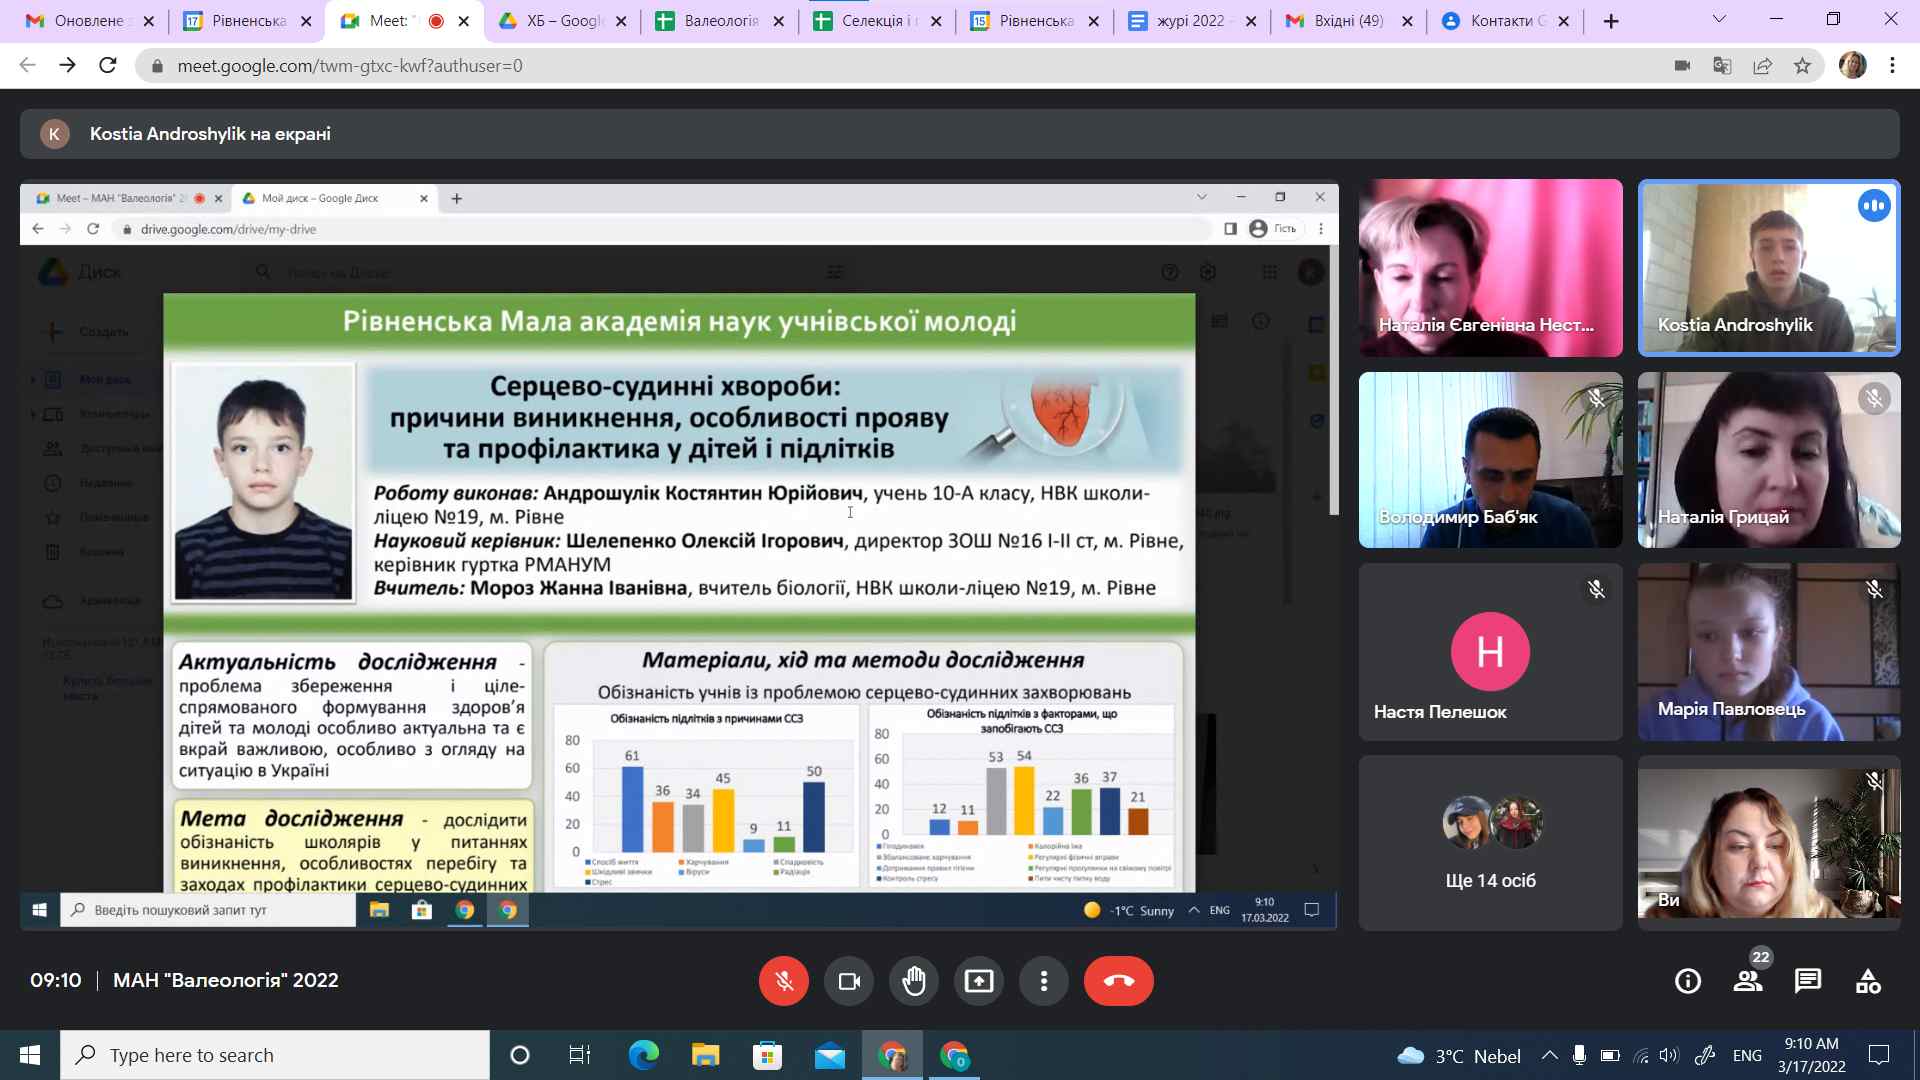
Task: Show hidden system tray icons
Action: [1549, 1055]
